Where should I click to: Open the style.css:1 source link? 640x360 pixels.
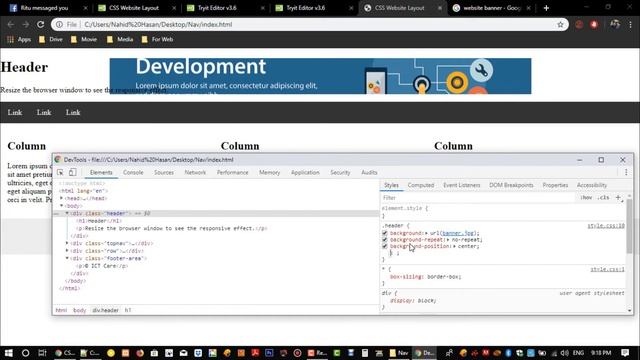(x=607, y=269)
